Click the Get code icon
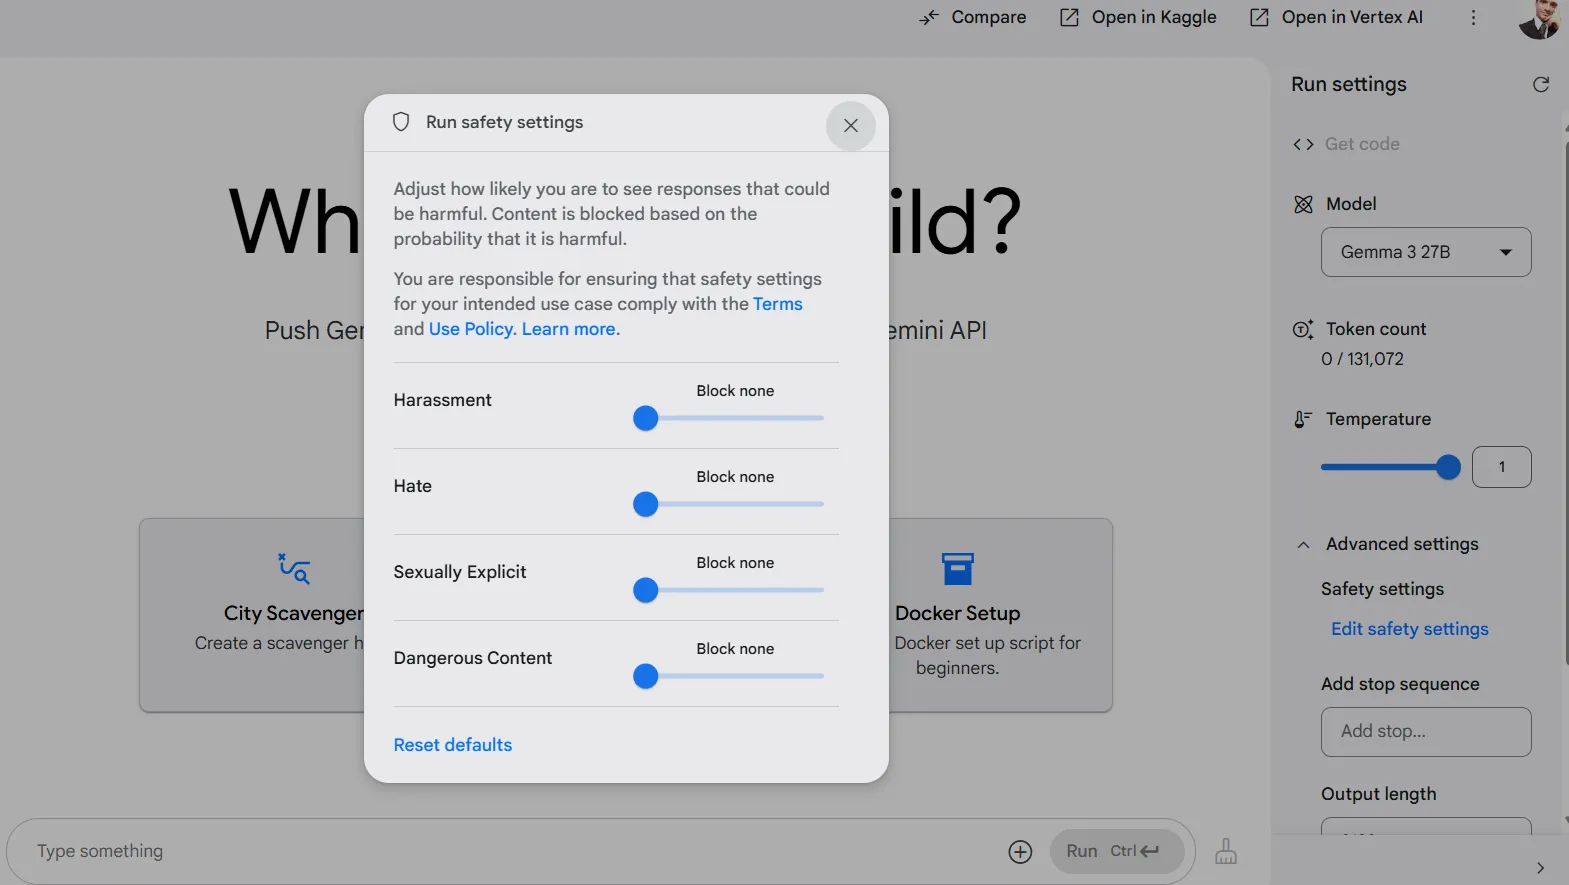This screenshot has width=1569, height=885. (1303, 144)
